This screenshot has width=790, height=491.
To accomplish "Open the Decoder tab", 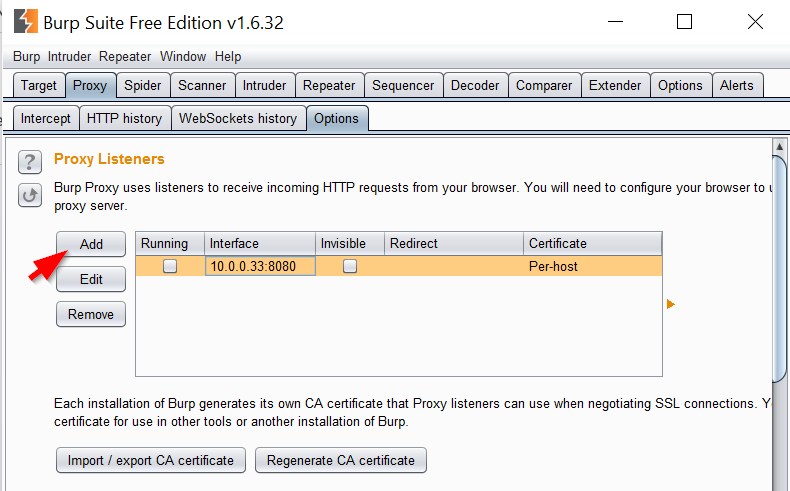I will pyautogui.click(x=475, y=86).
